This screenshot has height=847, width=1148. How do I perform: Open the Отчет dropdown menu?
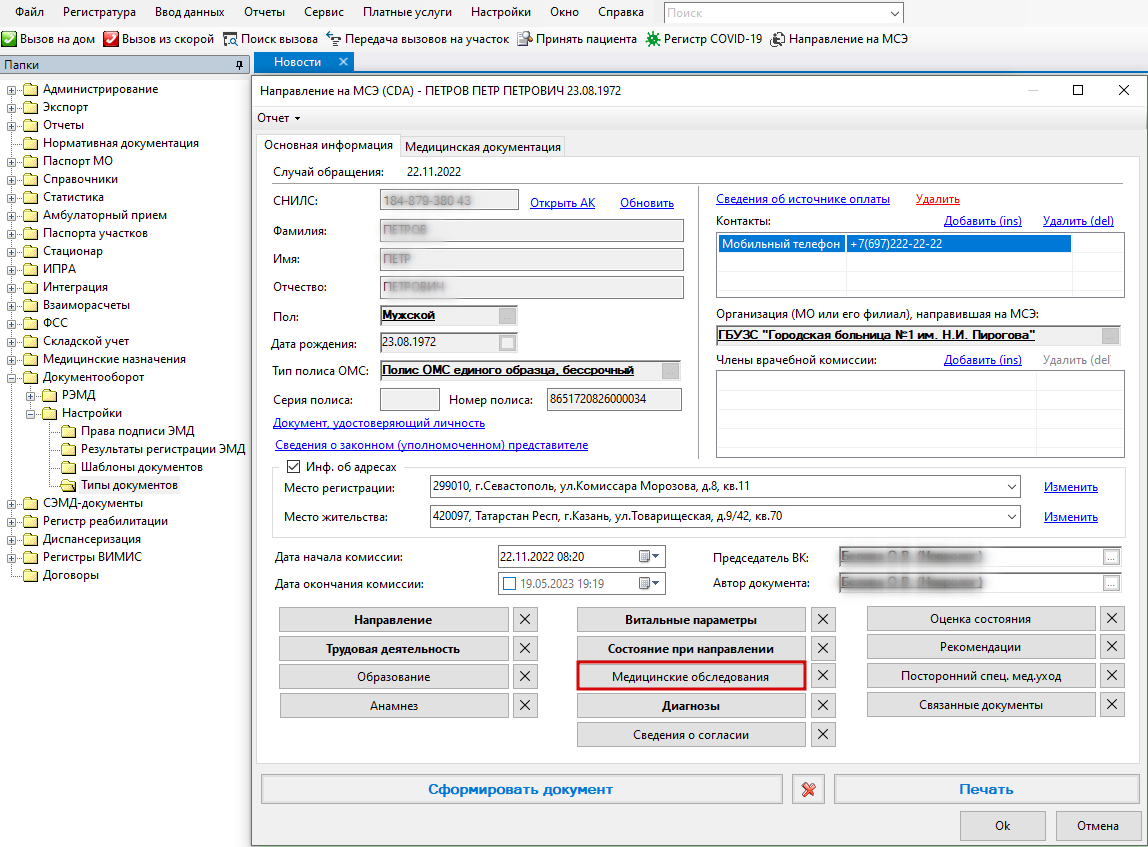coord(279,118)
